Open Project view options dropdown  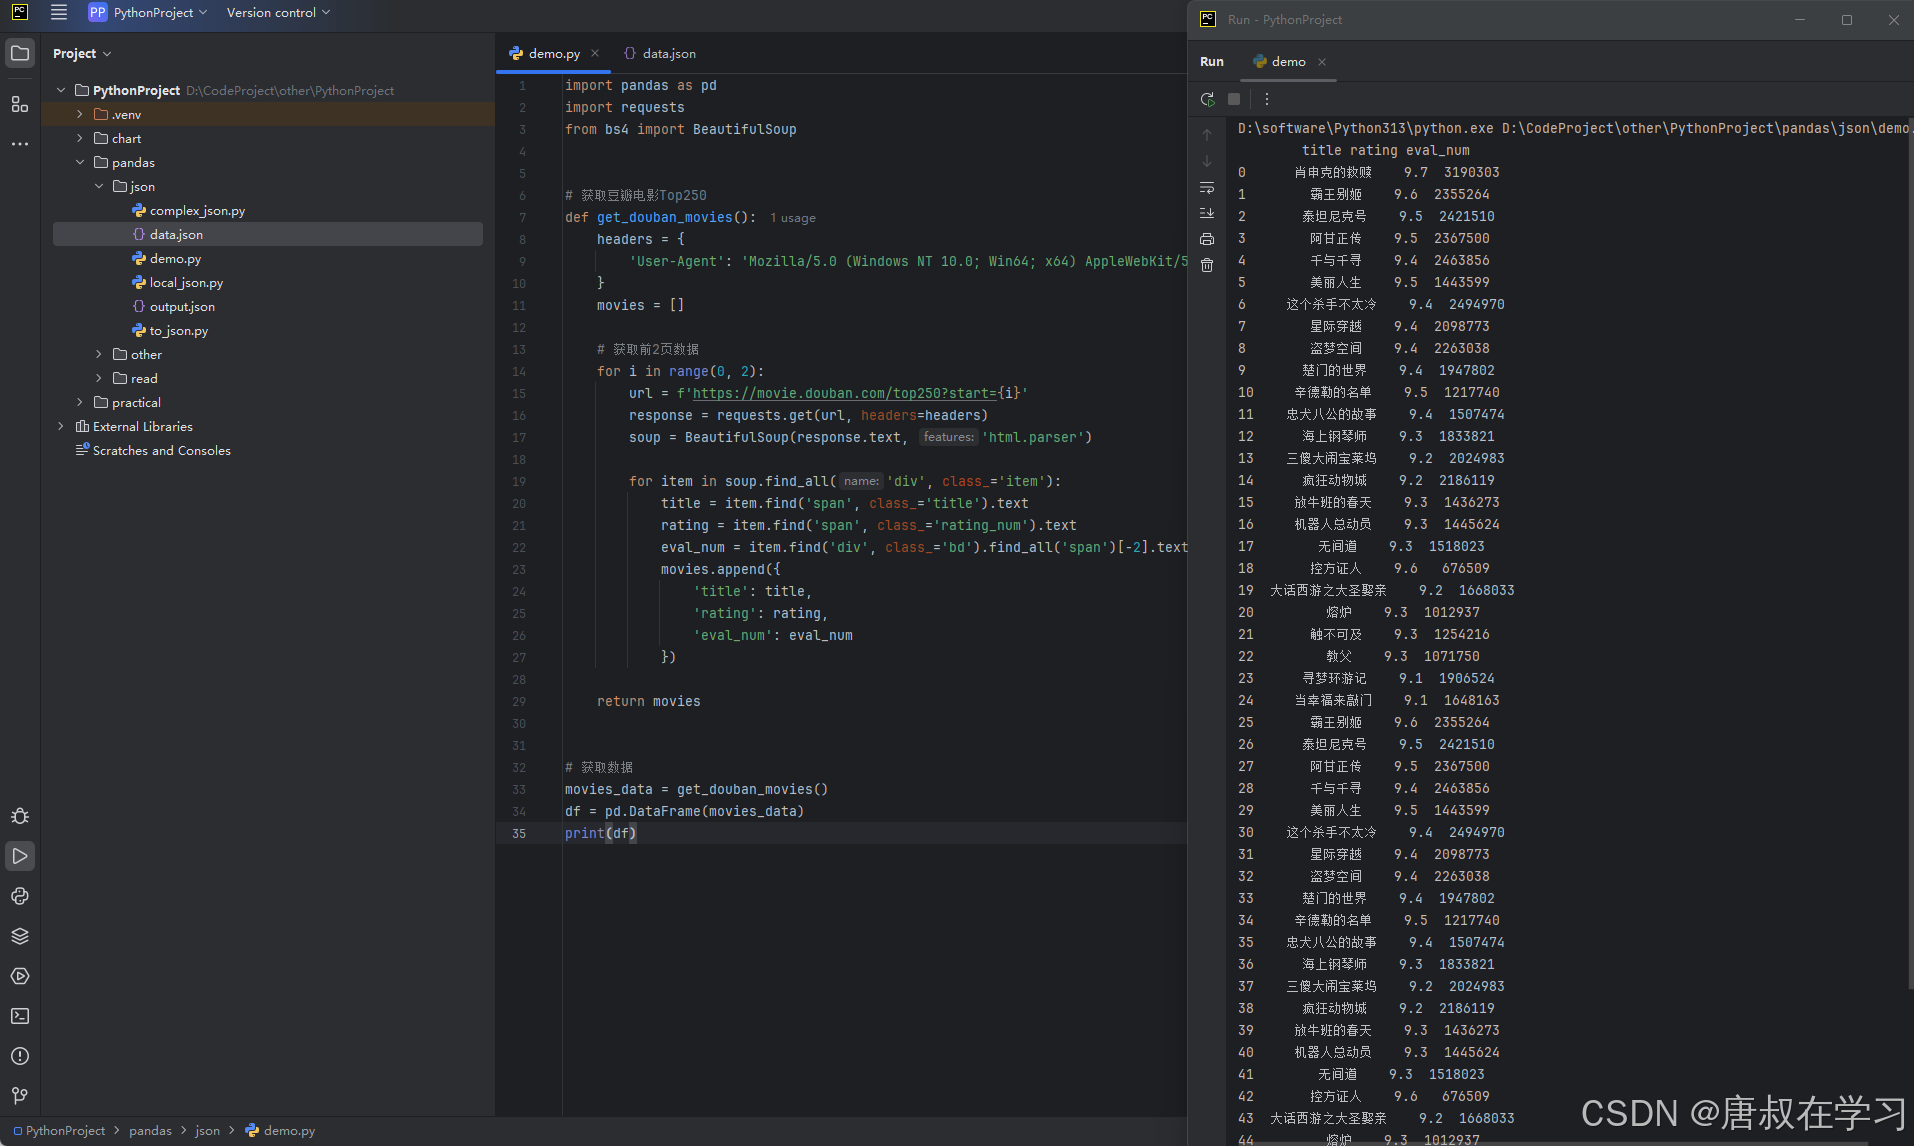point(82,54)
